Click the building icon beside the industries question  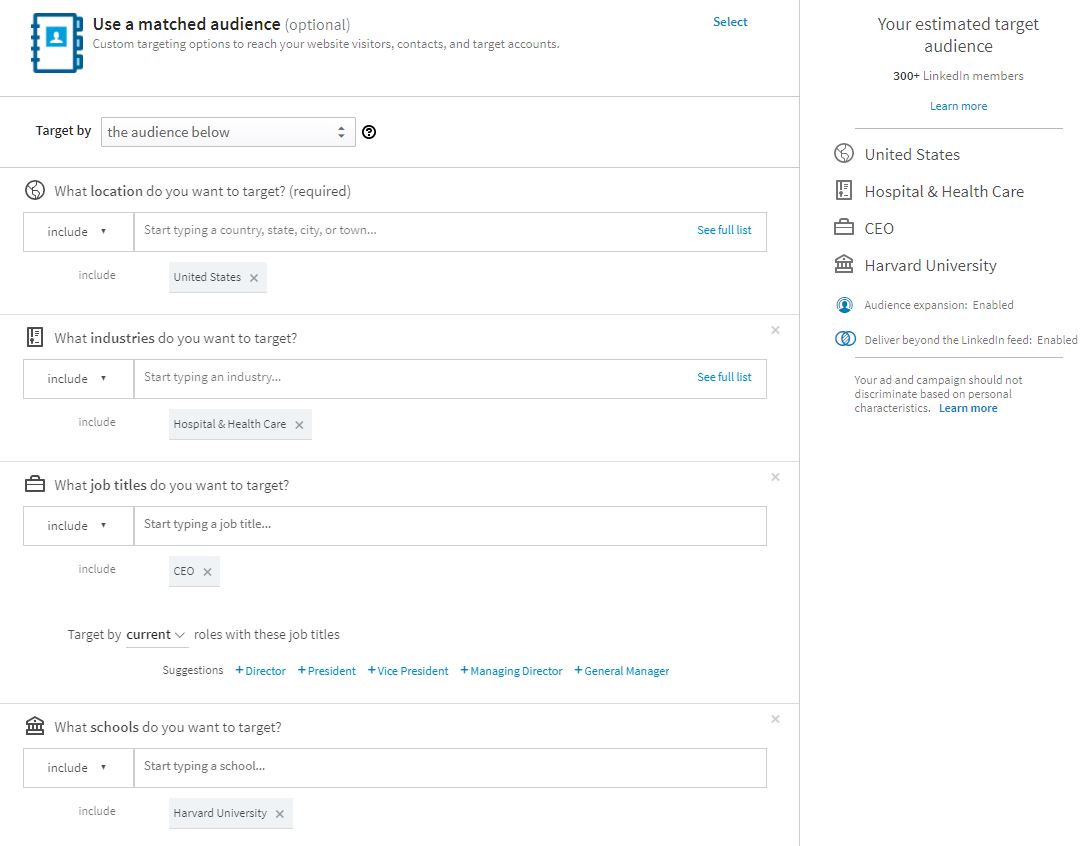35,335
